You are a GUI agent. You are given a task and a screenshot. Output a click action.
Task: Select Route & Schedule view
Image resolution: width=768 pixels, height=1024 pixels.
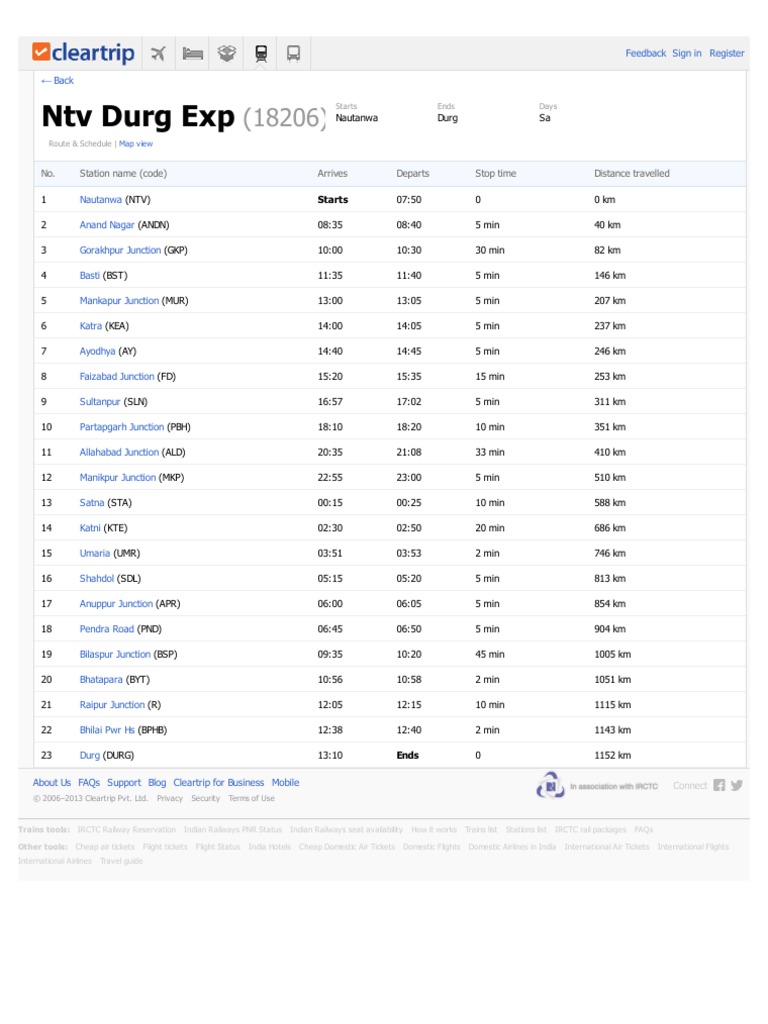point(80,144)
